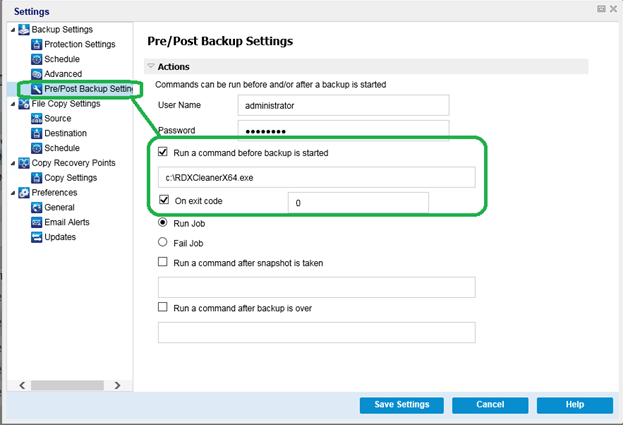Click the Destination icon in tree
Image resolution: width=623 pixels, height=425 pixels.
point(37,134)
